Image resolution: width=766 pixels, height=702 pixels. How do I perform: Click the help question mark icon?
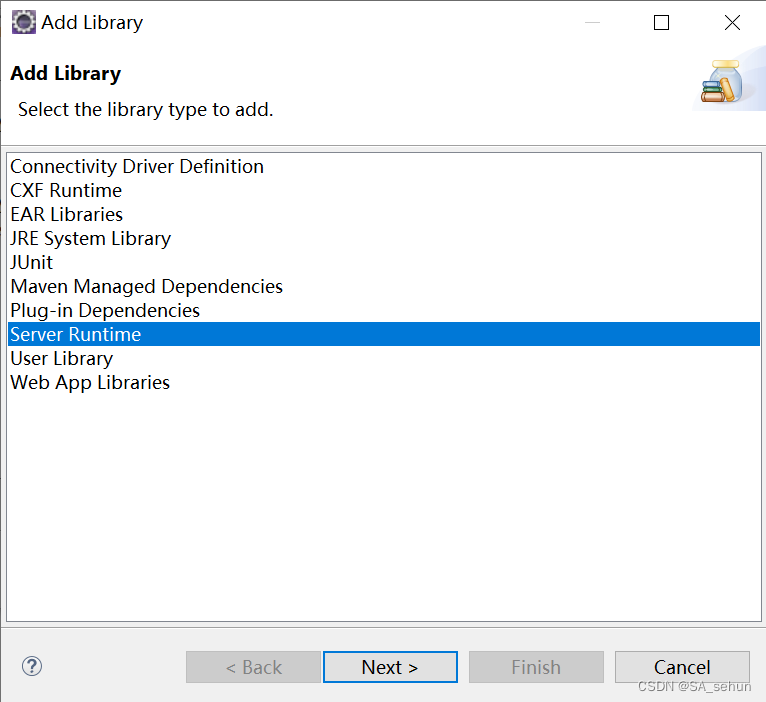point(32,666)
